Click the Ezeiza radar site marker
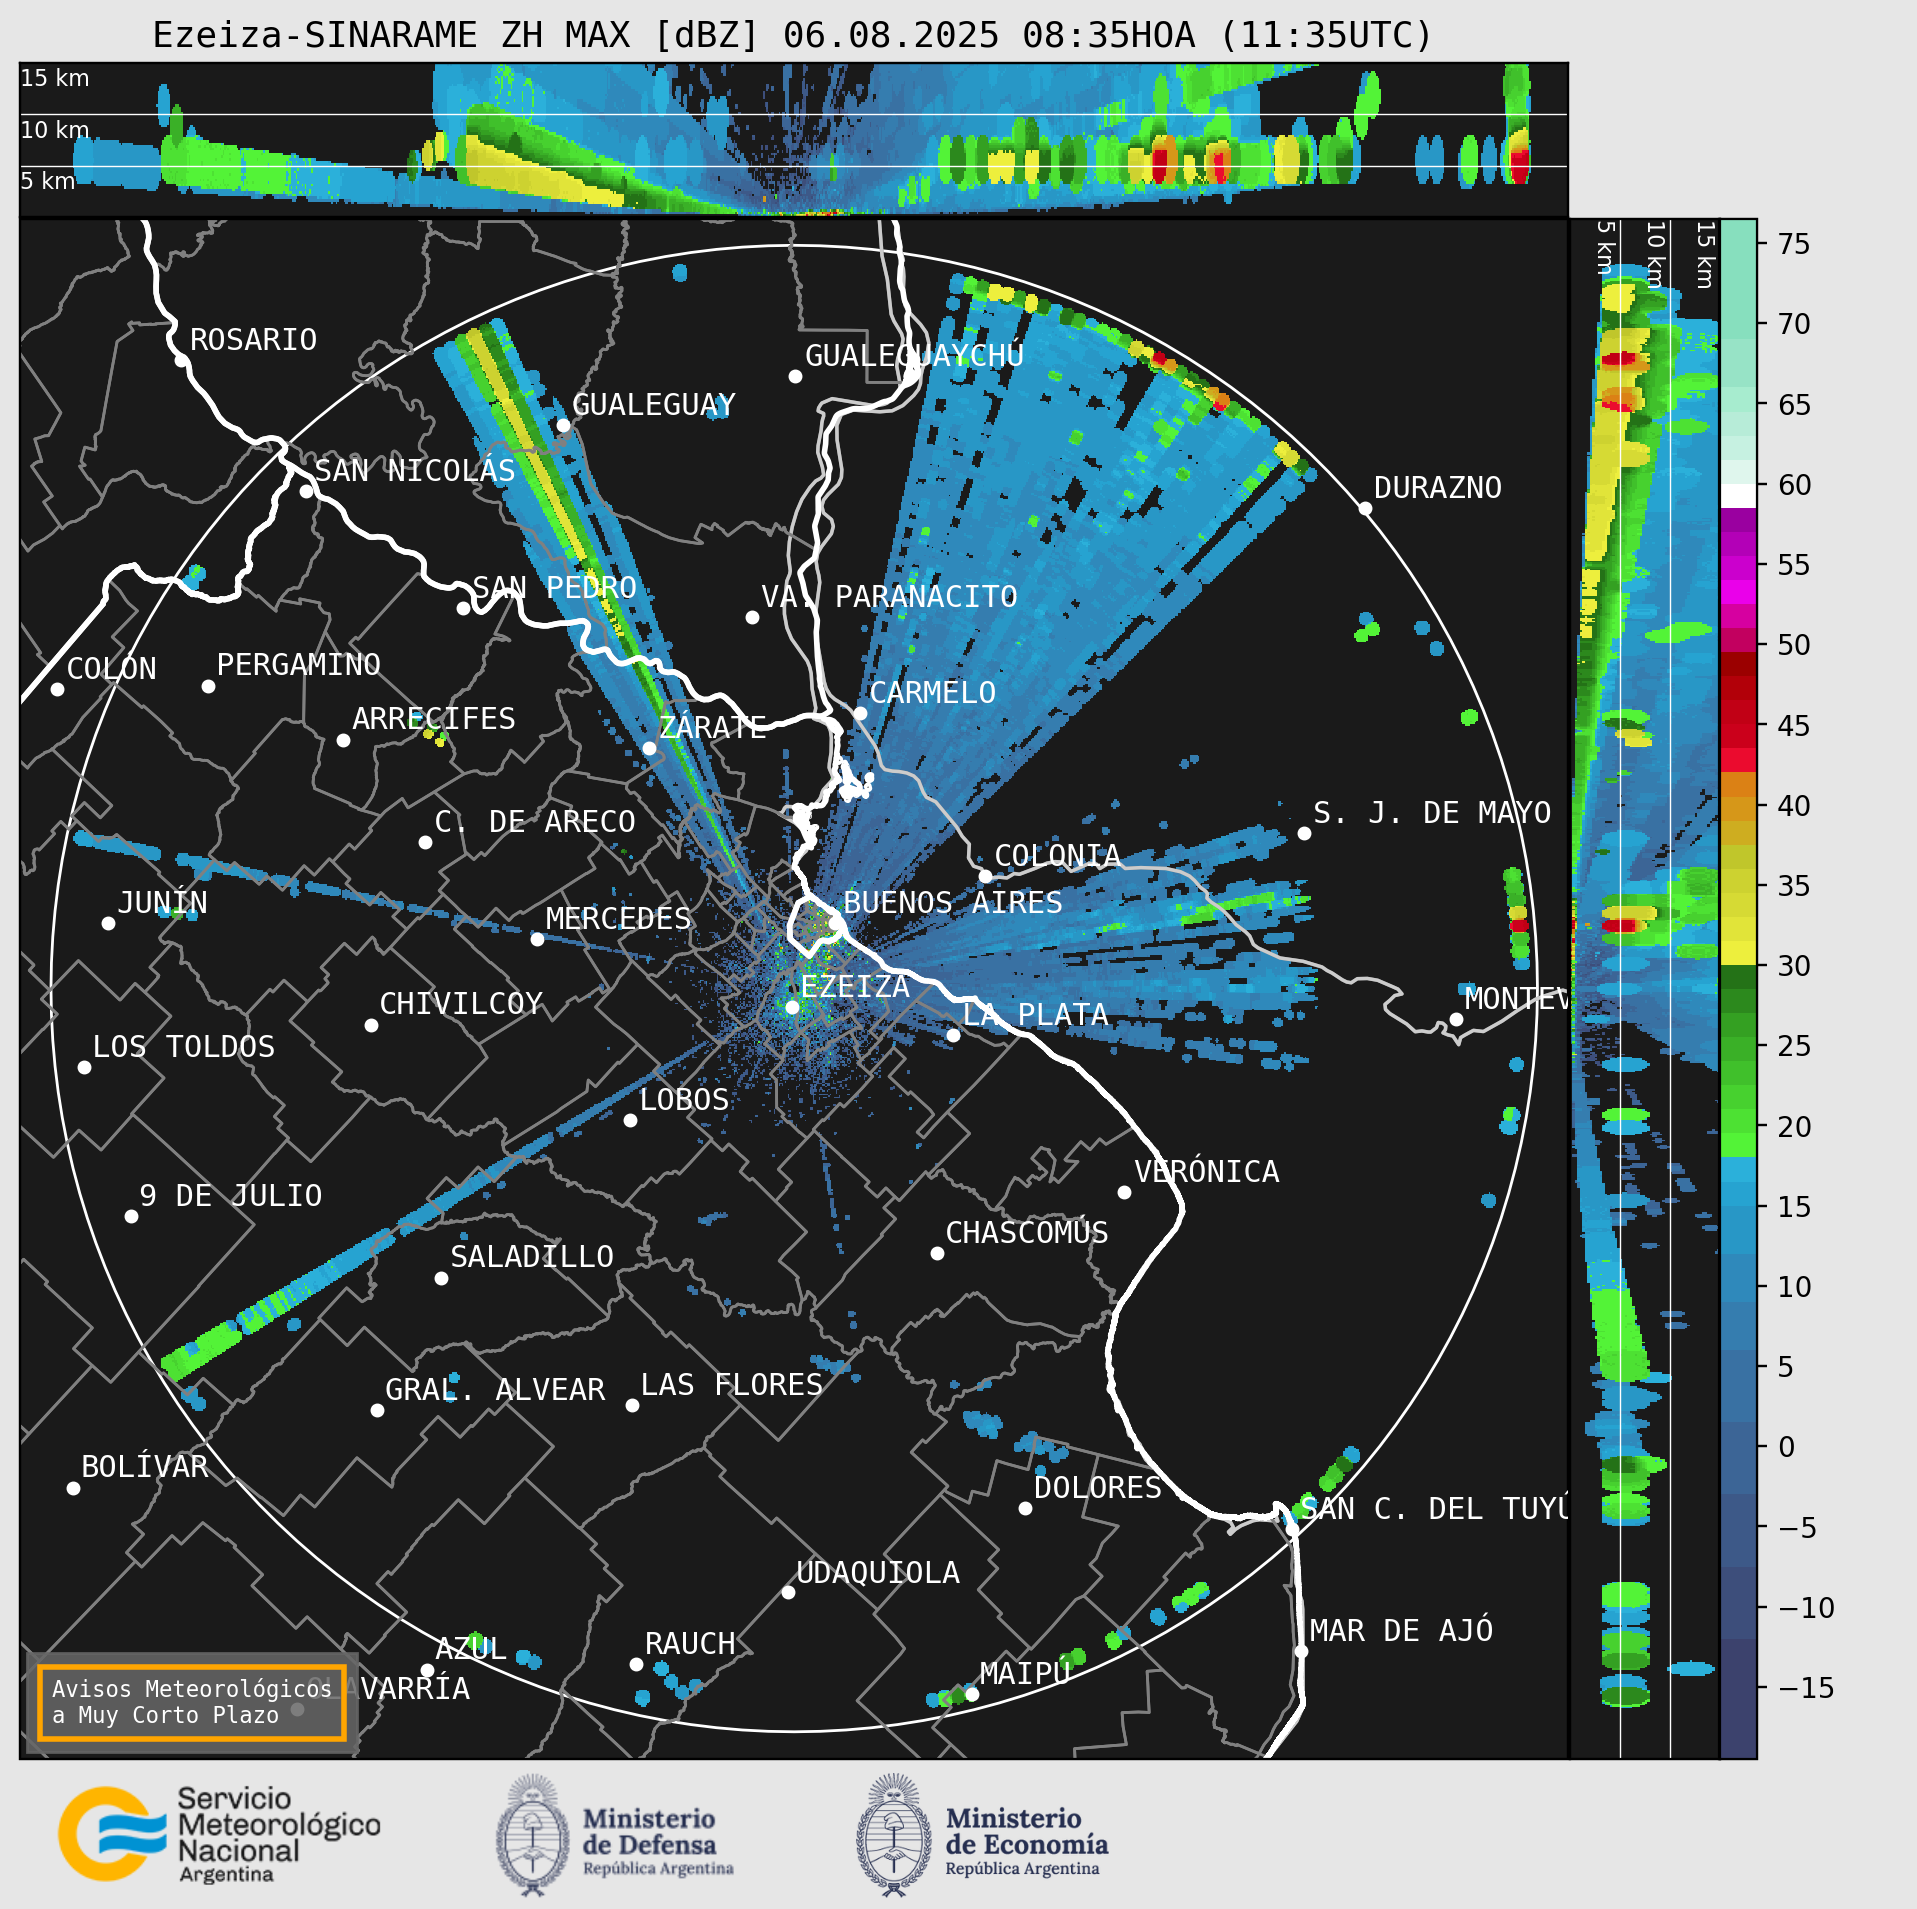This screenshot has height=1909, width=1917. (792, 1007)
